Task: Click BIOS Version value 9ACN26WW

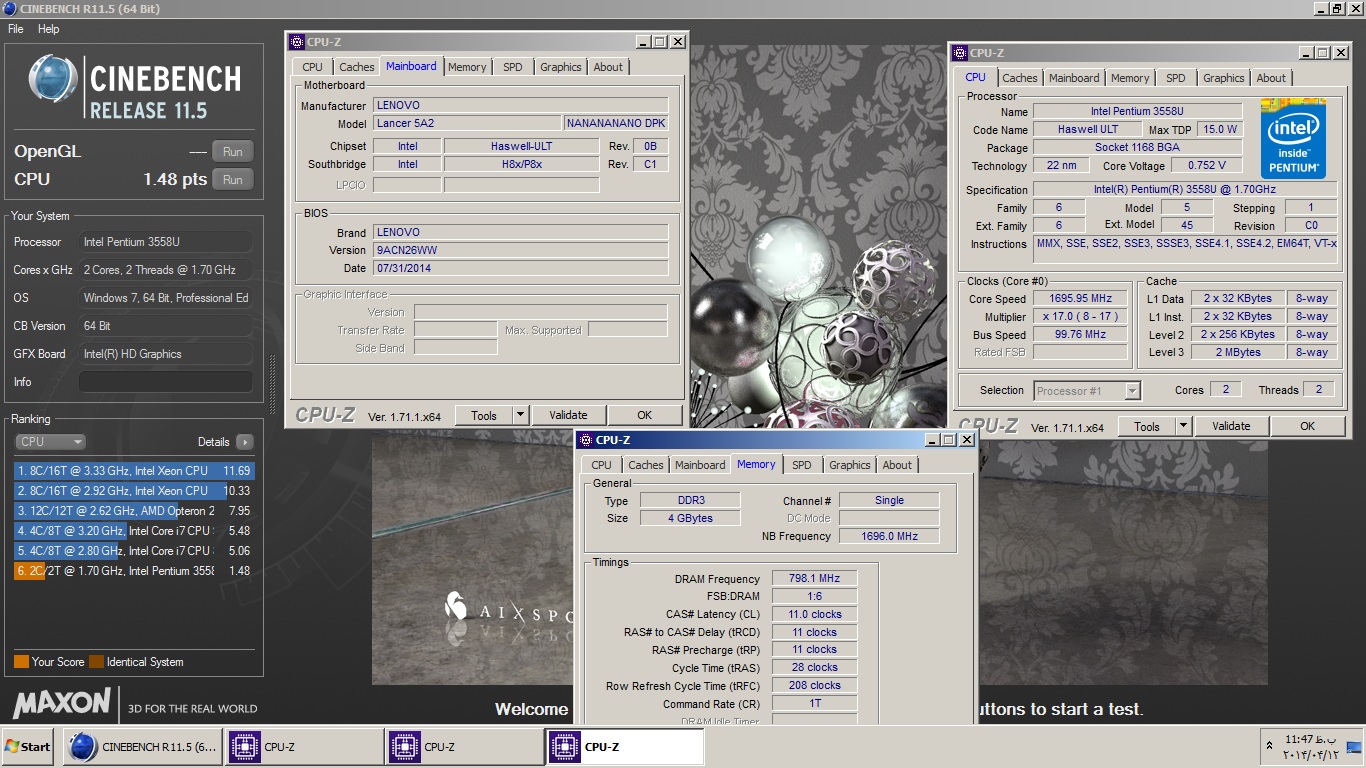Action: point(520,250)
